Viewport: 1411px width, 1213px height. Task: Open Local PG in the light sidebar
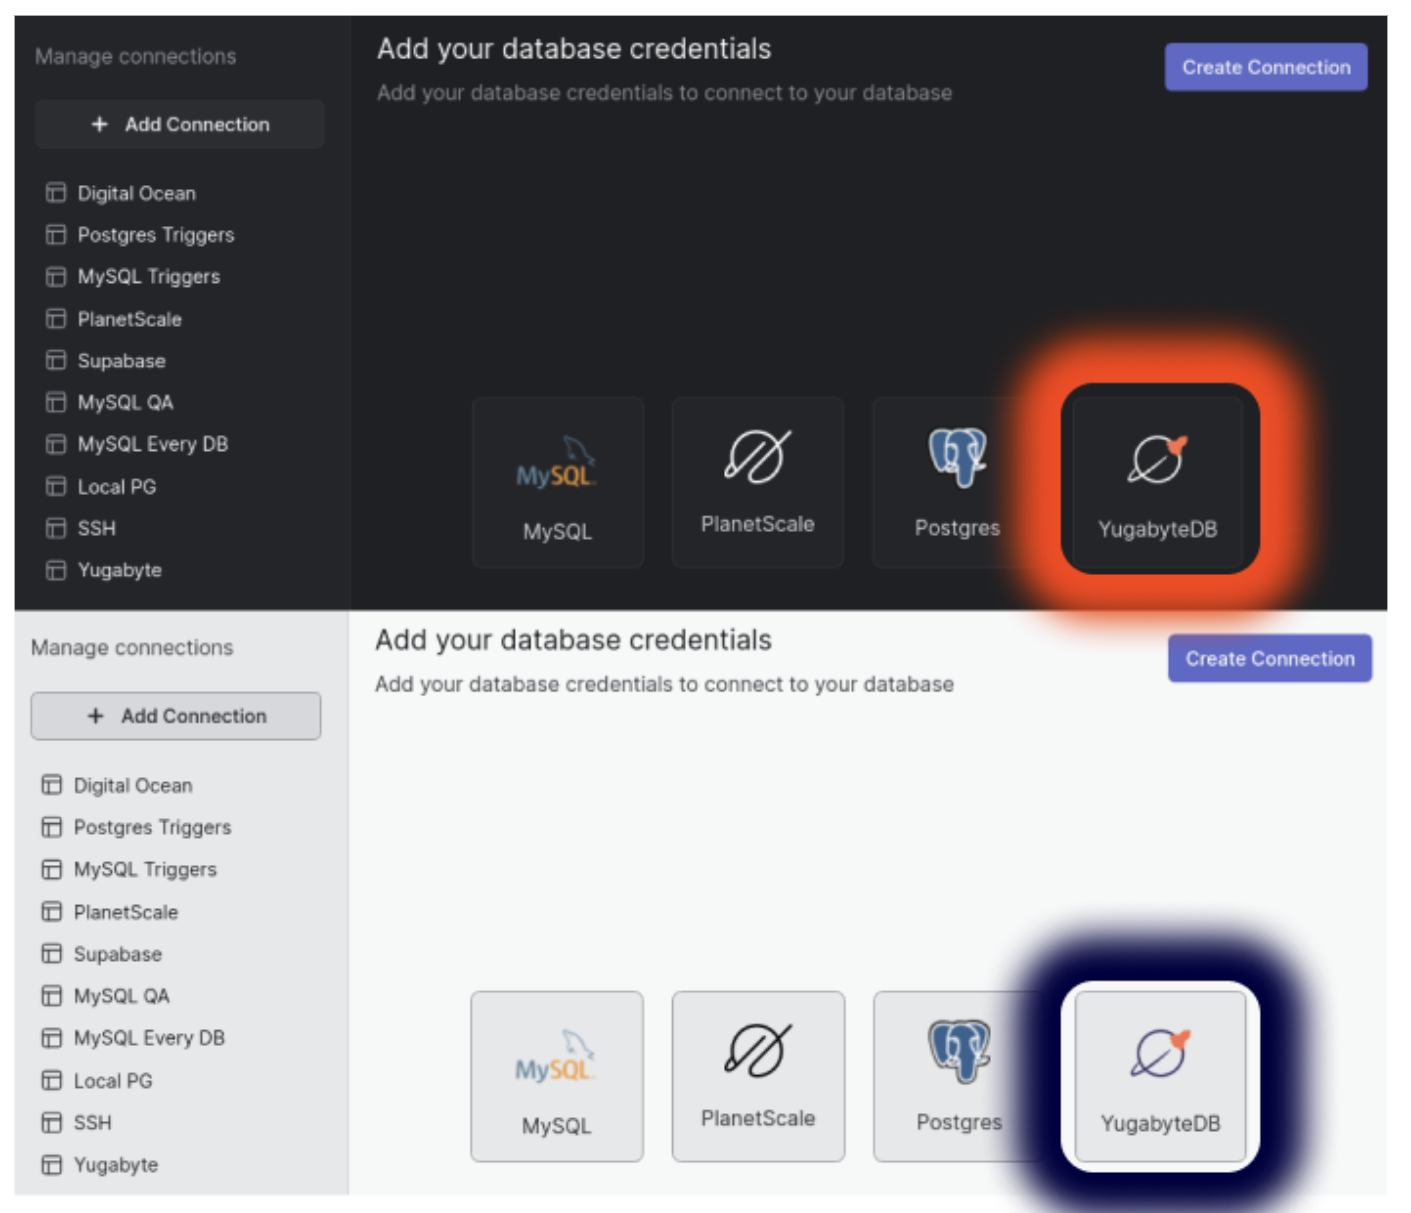112,1081
